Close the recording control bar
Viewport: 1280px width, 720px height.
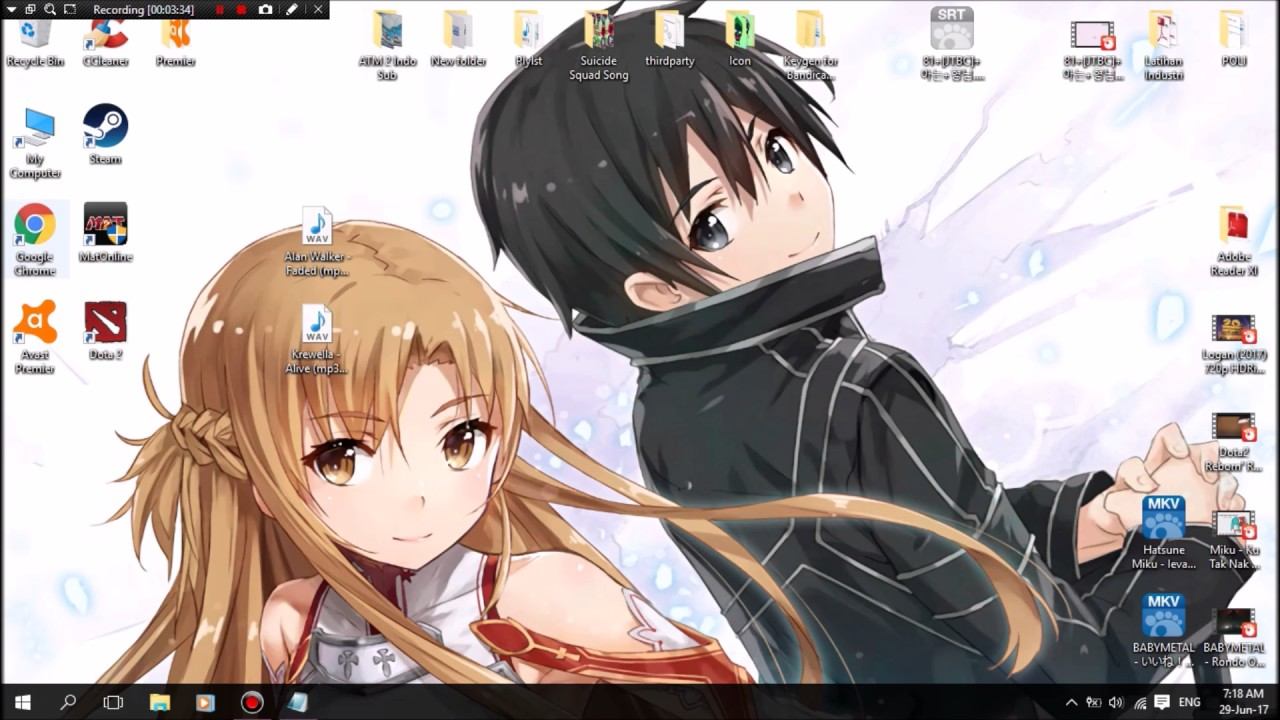pyautogui.click(x=318, y=9)
